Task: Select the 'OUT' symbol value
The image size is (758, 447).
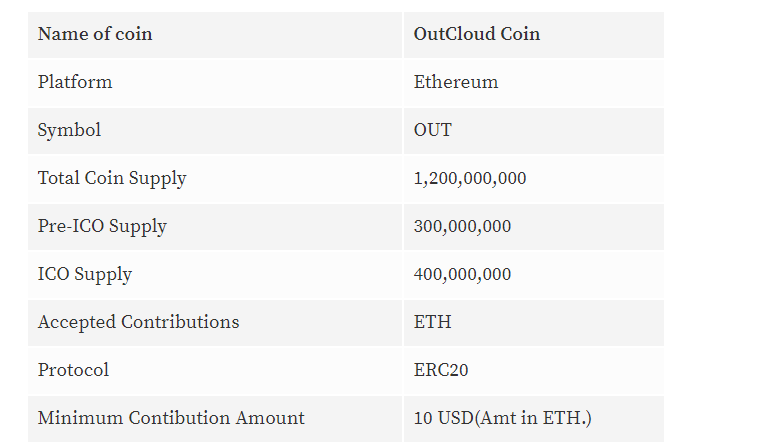Action: click(433, 130)
